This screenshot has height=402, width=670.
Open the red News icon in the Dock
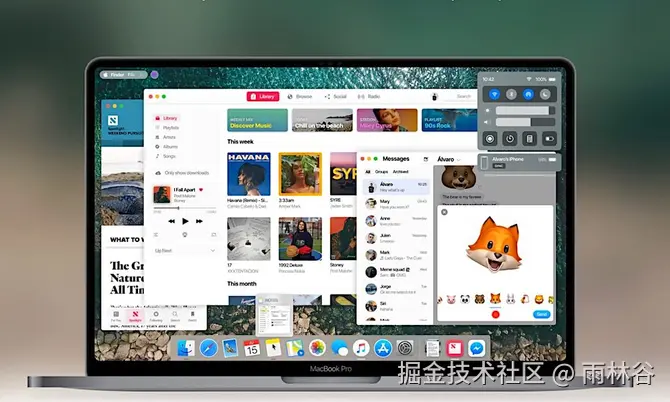pyautogui.click(x=454, y=348)
